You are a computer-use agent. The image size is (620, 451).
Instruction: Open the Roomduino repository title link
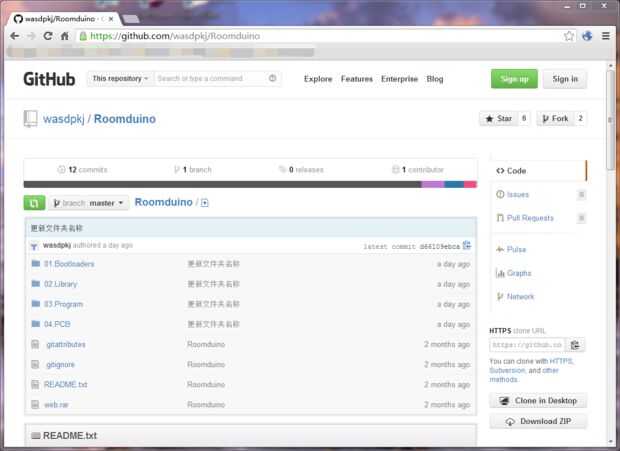pos(125,119)
